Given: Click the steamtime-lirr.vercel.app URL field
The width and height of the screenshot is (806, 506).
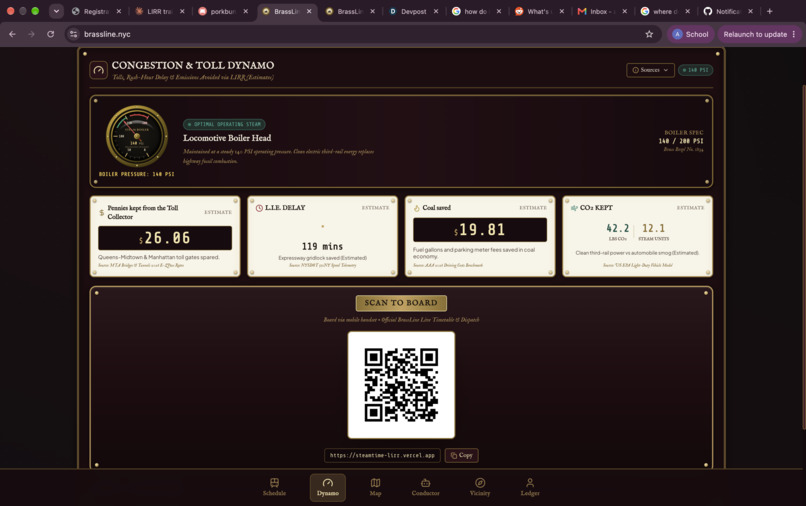Looking at the screenshot, I should [x=382, y=455].
